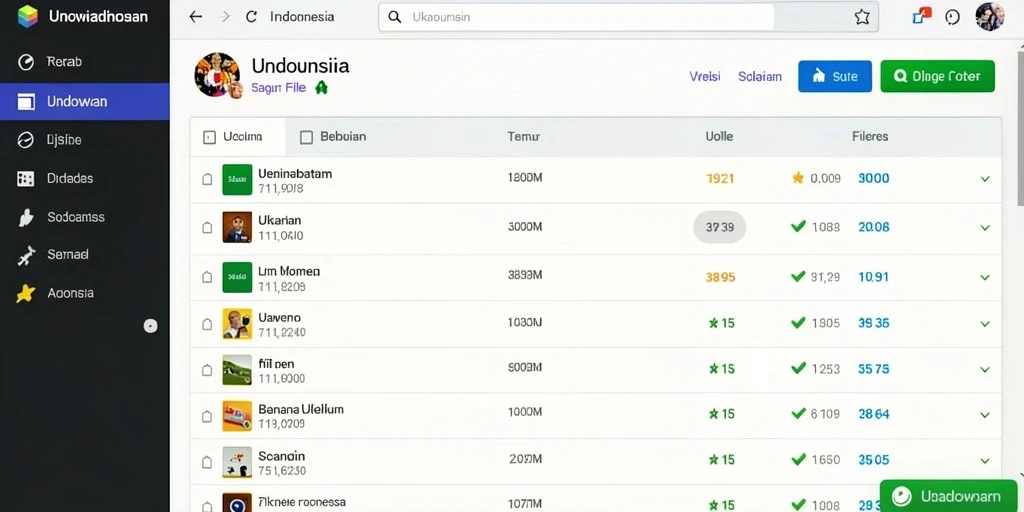Click the Sagrt File link

[x=278, y=88]
